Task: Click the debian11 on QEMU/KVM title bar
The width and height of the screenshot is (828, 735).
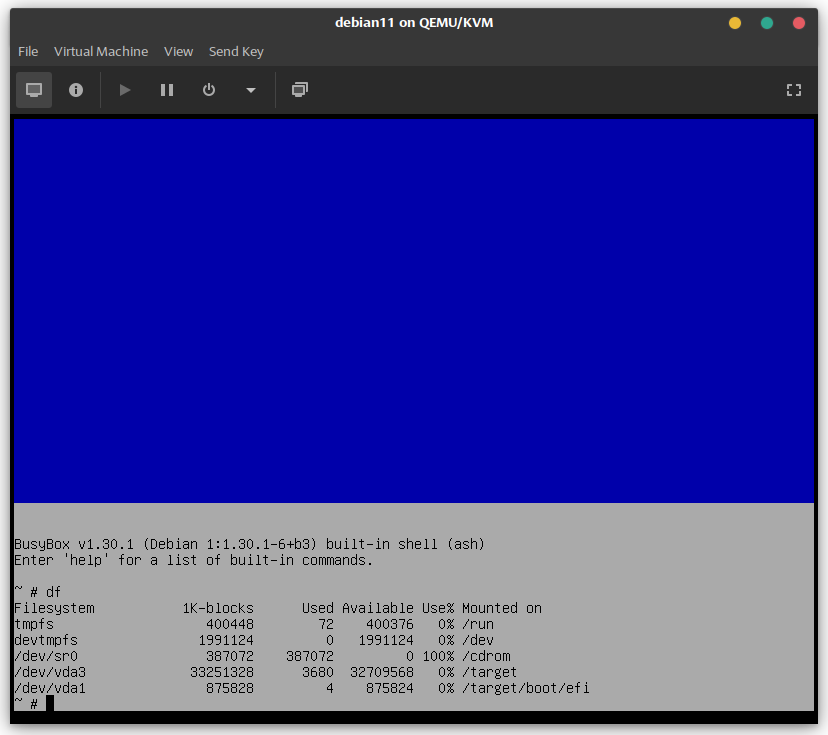Action: (413, 23)
